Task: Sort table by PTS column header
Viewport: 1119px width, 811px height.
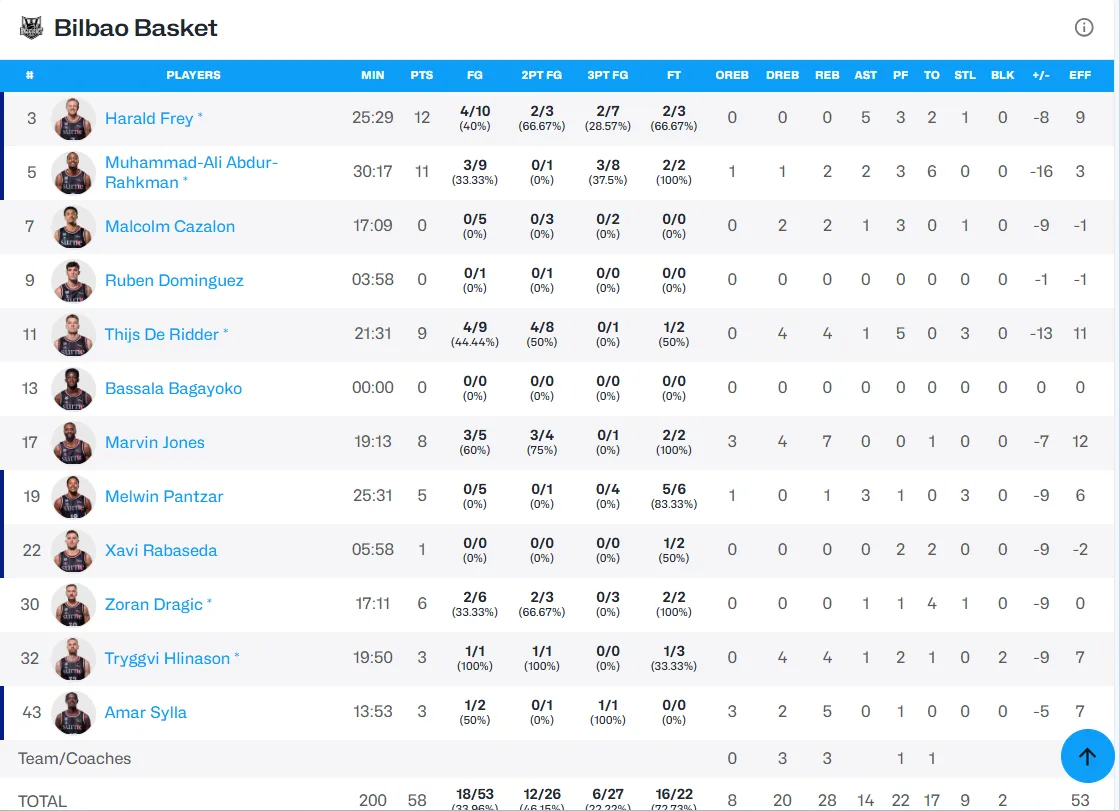Action: point(422,75)
